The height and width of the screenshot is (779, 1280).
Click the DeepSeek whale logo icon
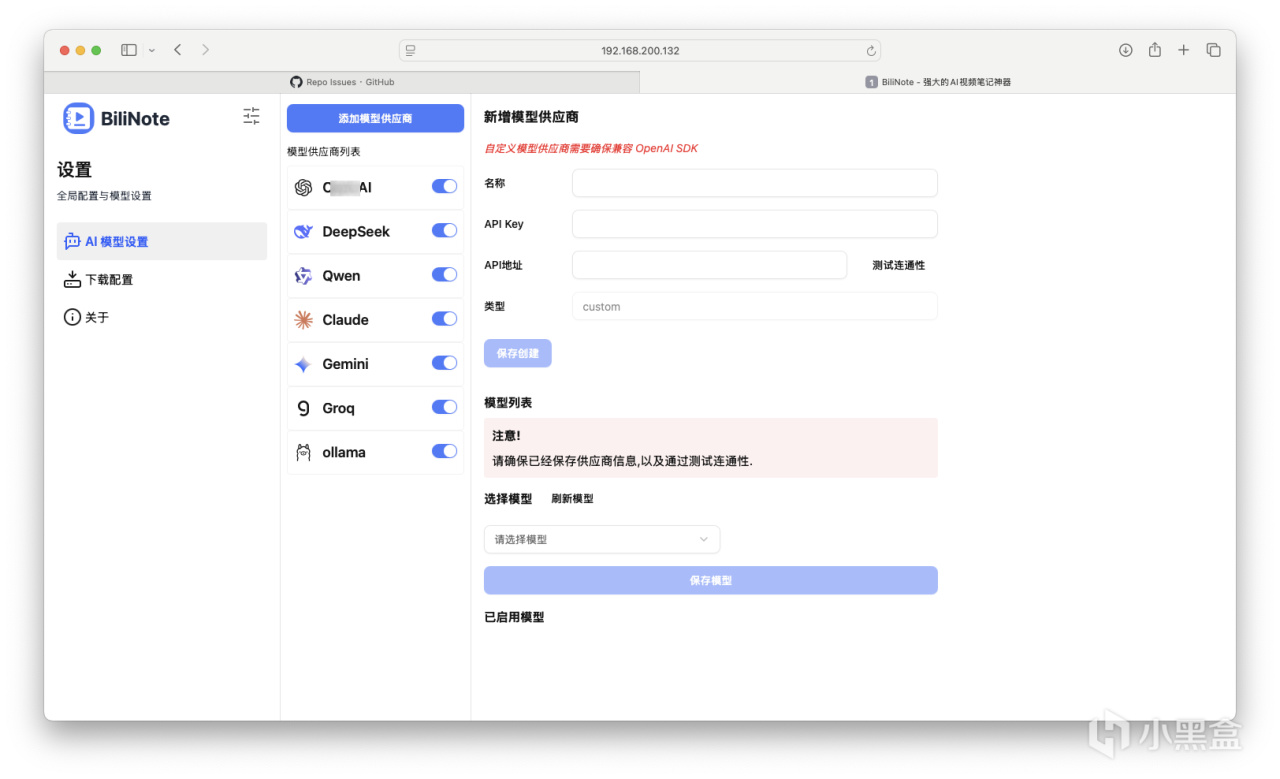point(303,231)
